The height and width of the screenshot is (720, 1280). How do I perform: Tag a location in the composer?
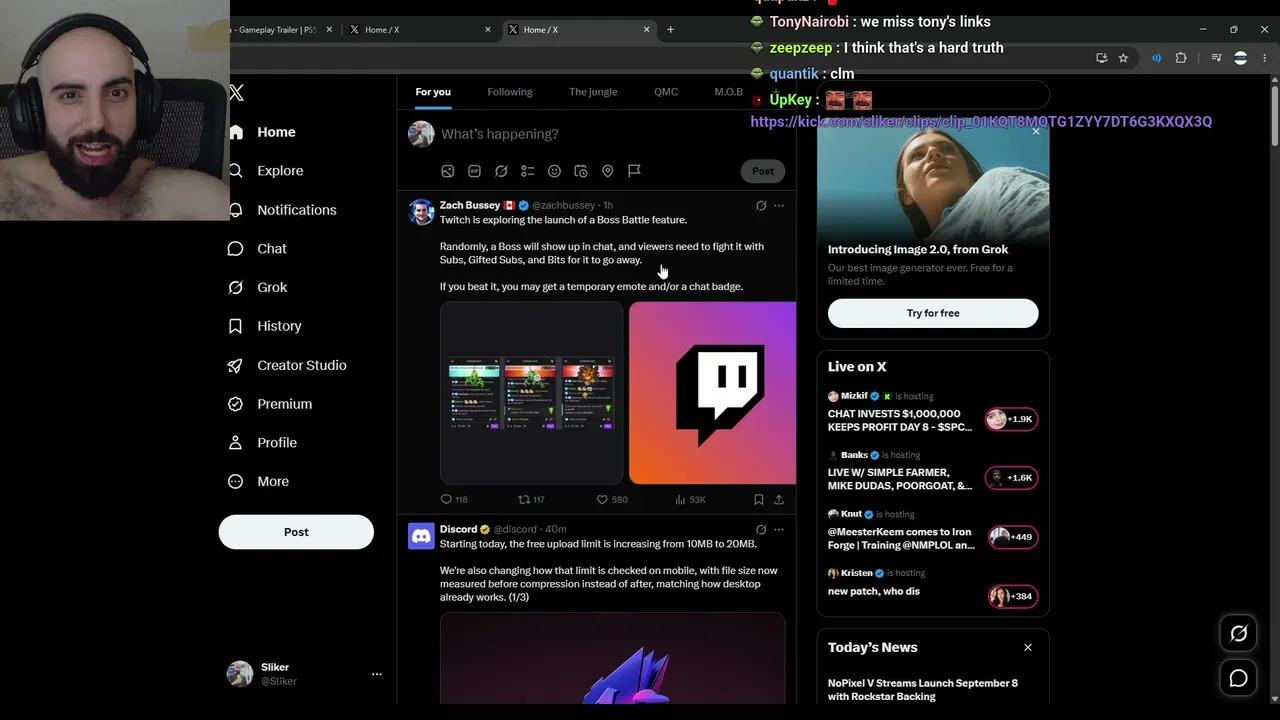[x=607, y=171]
